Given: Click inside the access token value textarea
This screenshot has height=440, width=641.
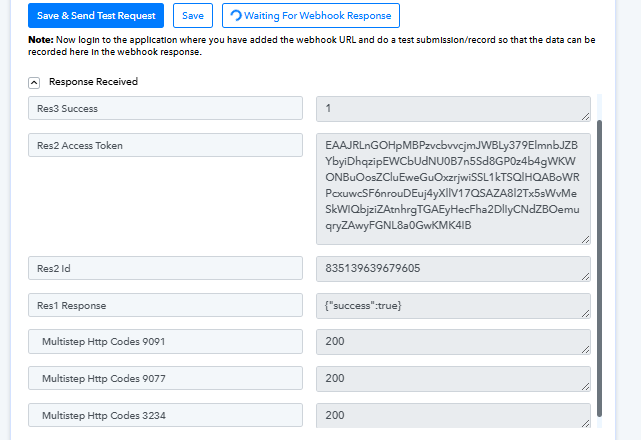Looking at the screenshot, I should pyautogui.click(x=452, y=188).
